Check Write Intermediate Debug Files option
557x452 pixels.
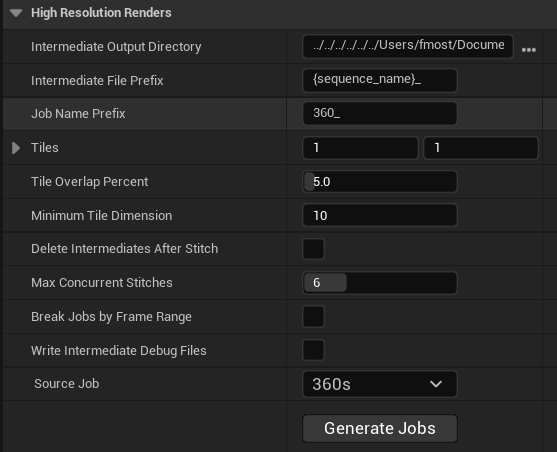click(x=313, y=350)
